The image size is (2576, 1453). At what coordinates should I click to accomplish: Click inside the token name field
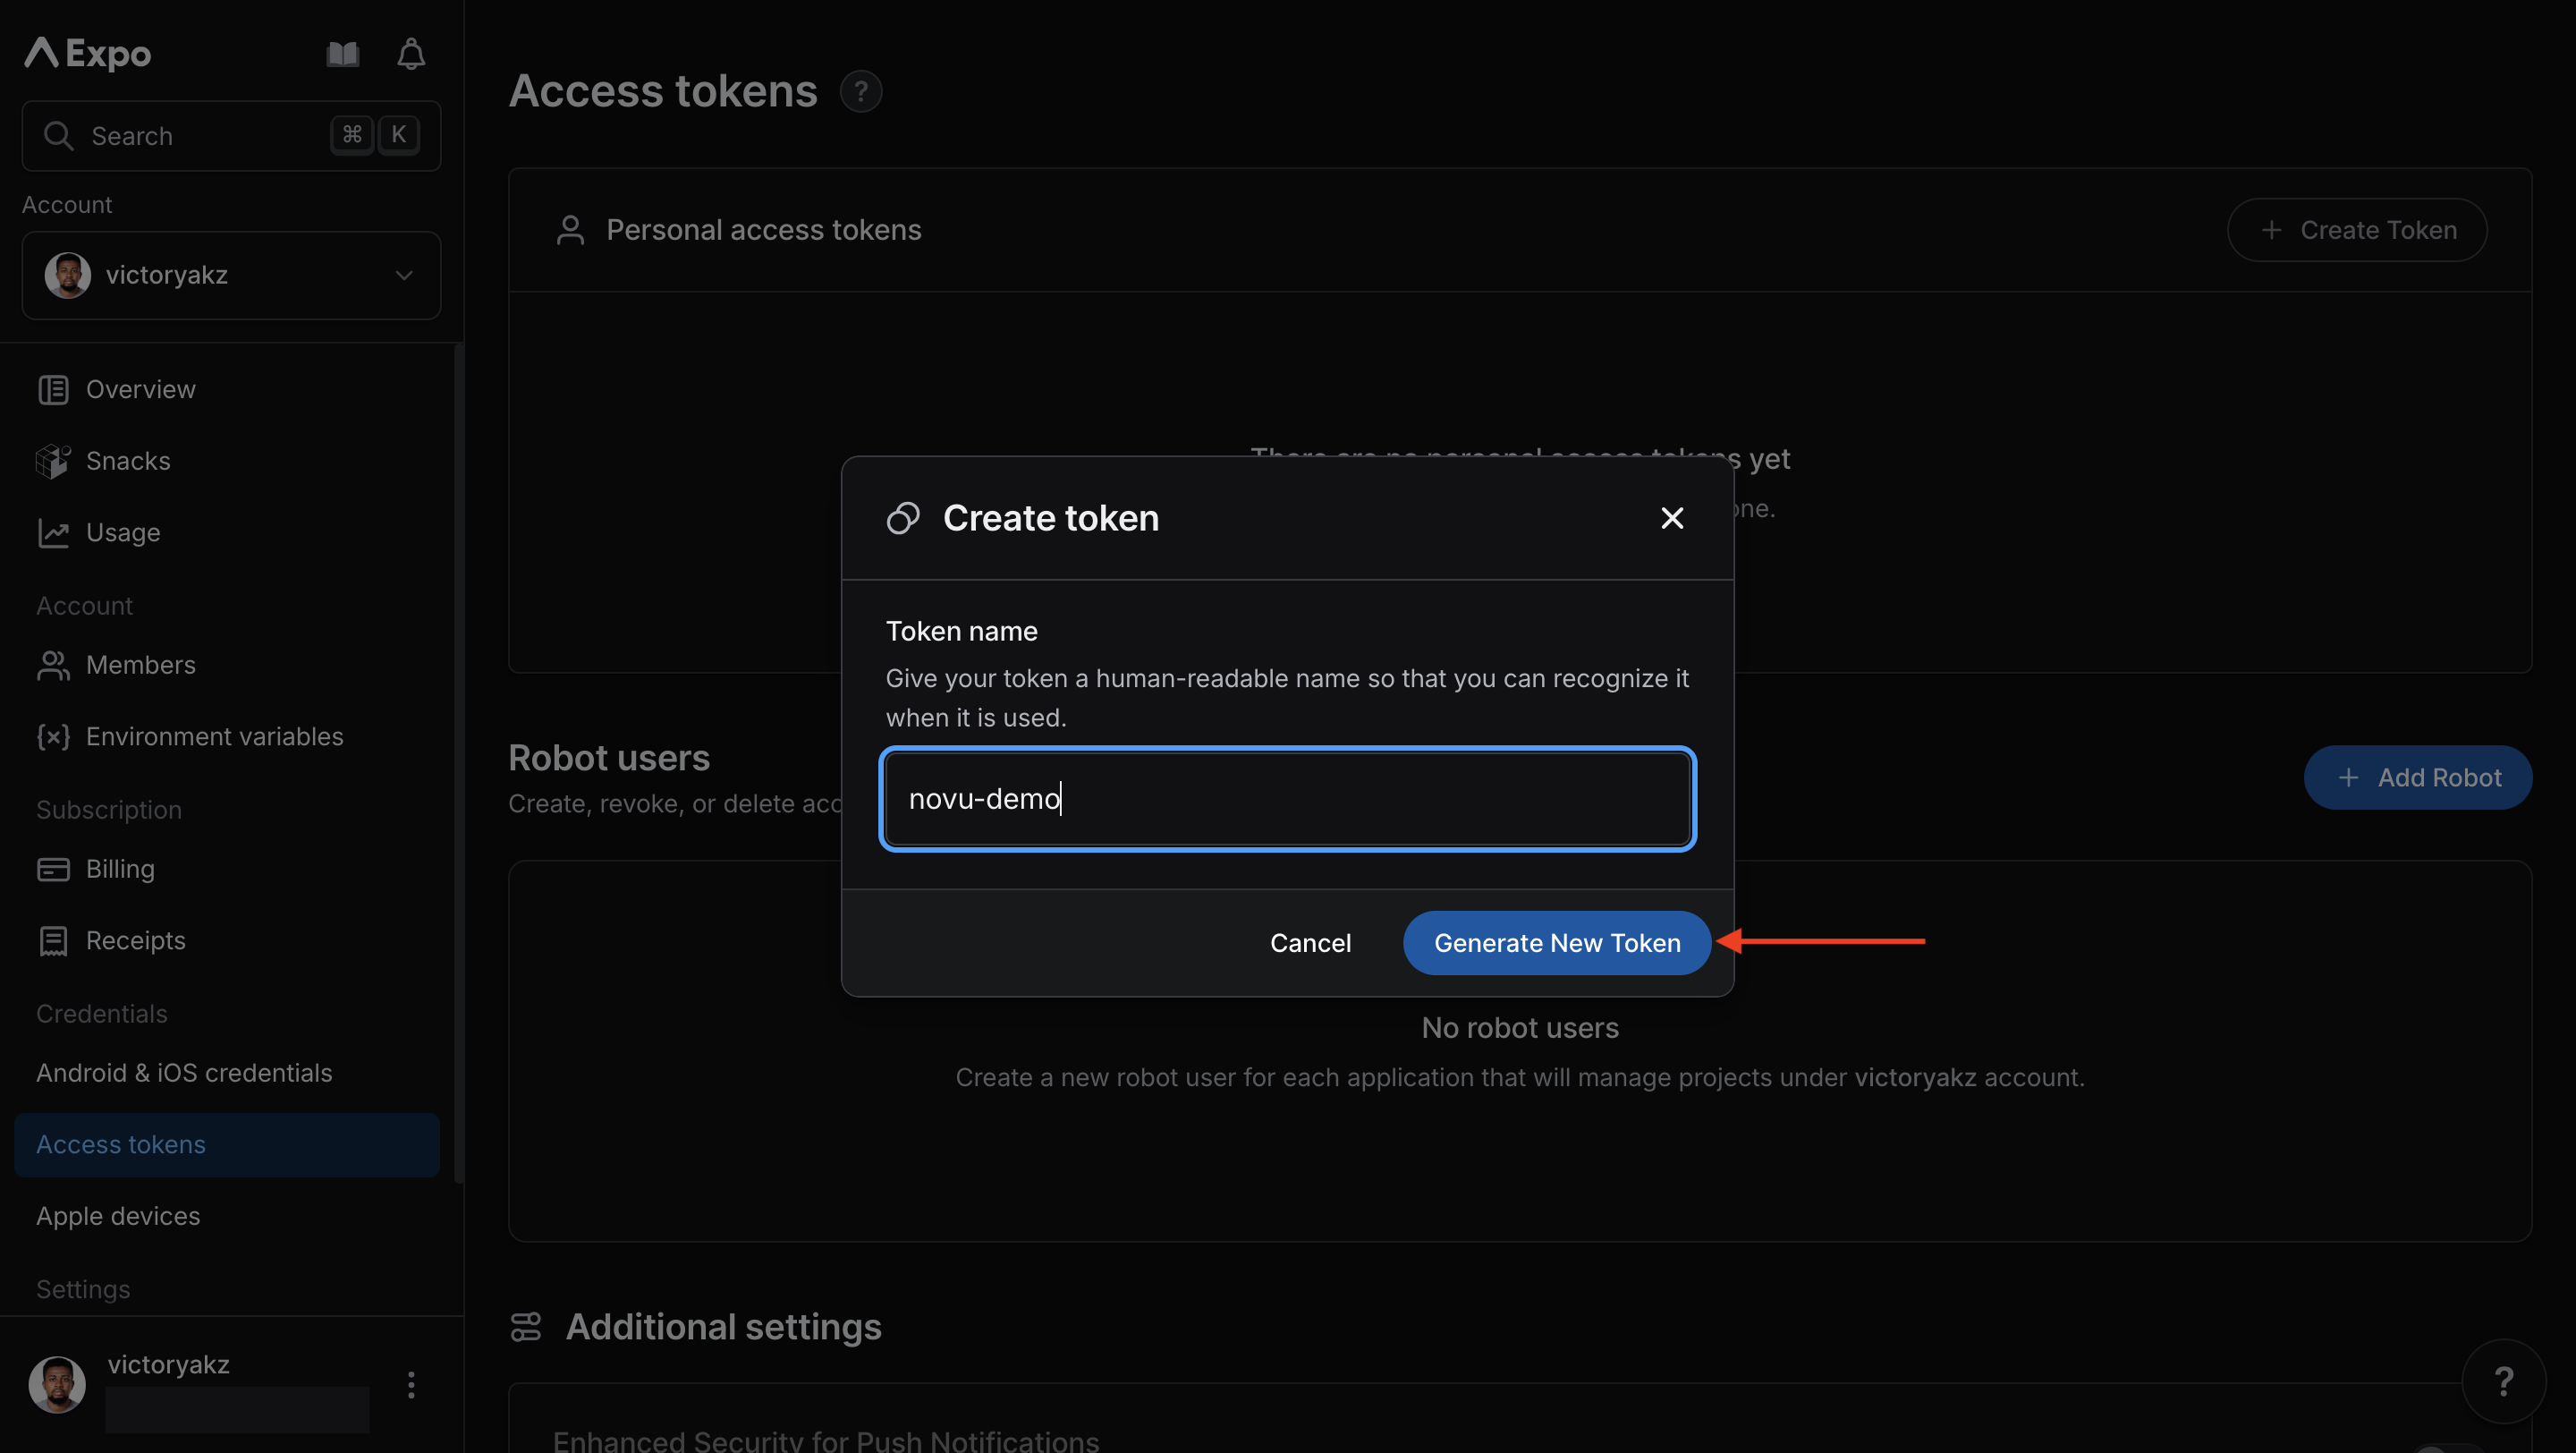click(1287, 799)
